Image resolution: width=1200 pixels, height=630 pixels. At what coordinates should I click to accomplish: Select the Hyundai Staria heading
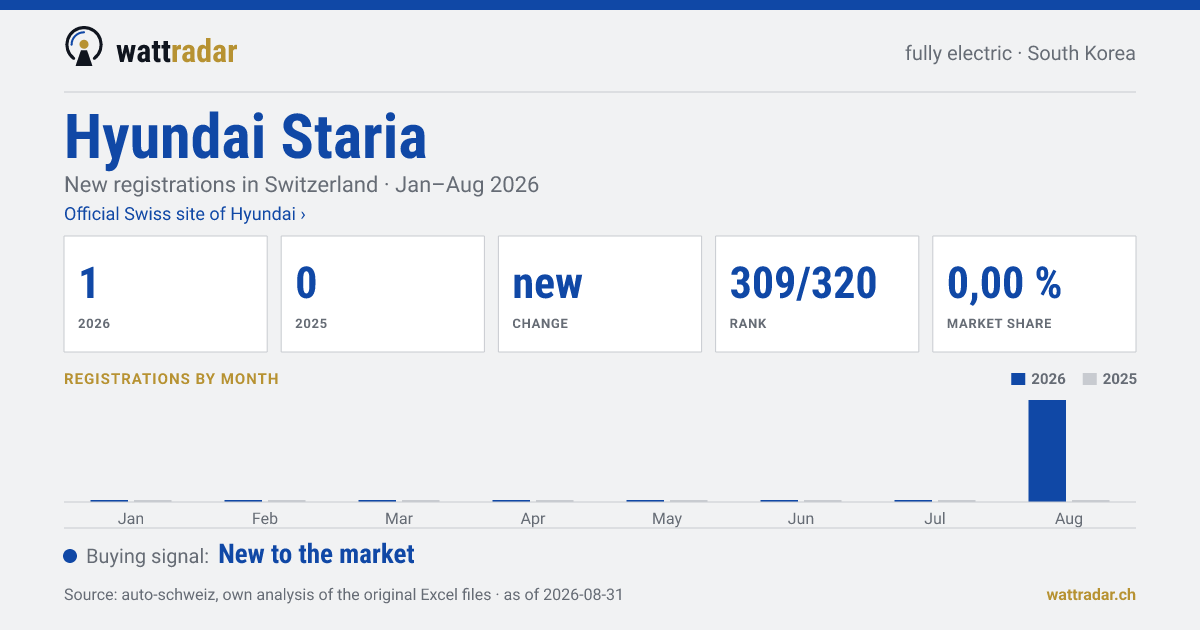click(246, 136)
